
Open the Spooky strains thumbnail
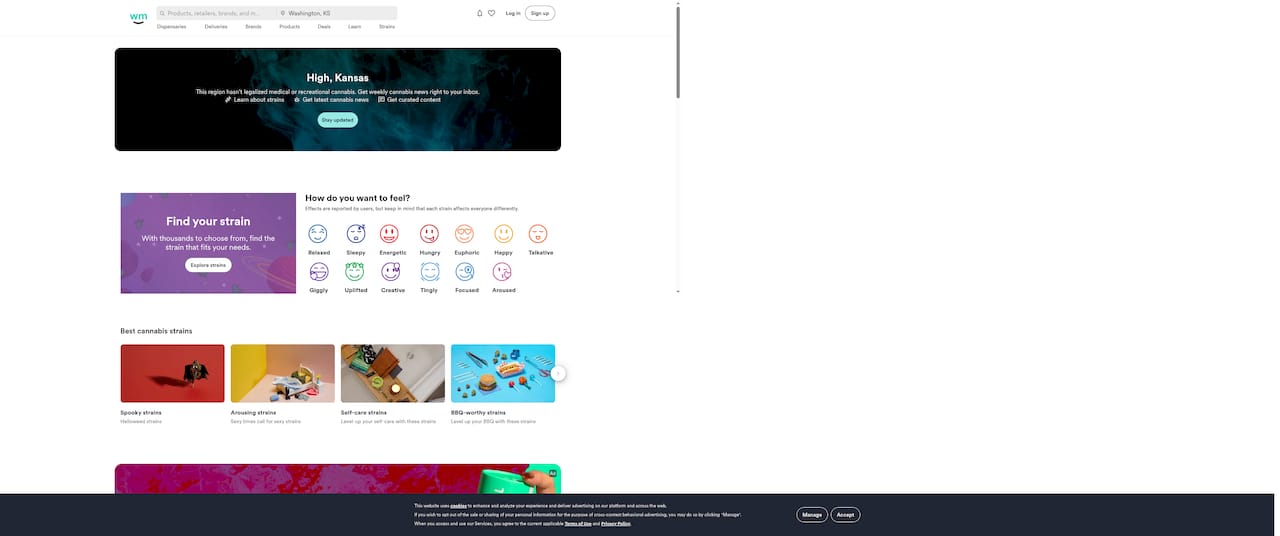172,374
